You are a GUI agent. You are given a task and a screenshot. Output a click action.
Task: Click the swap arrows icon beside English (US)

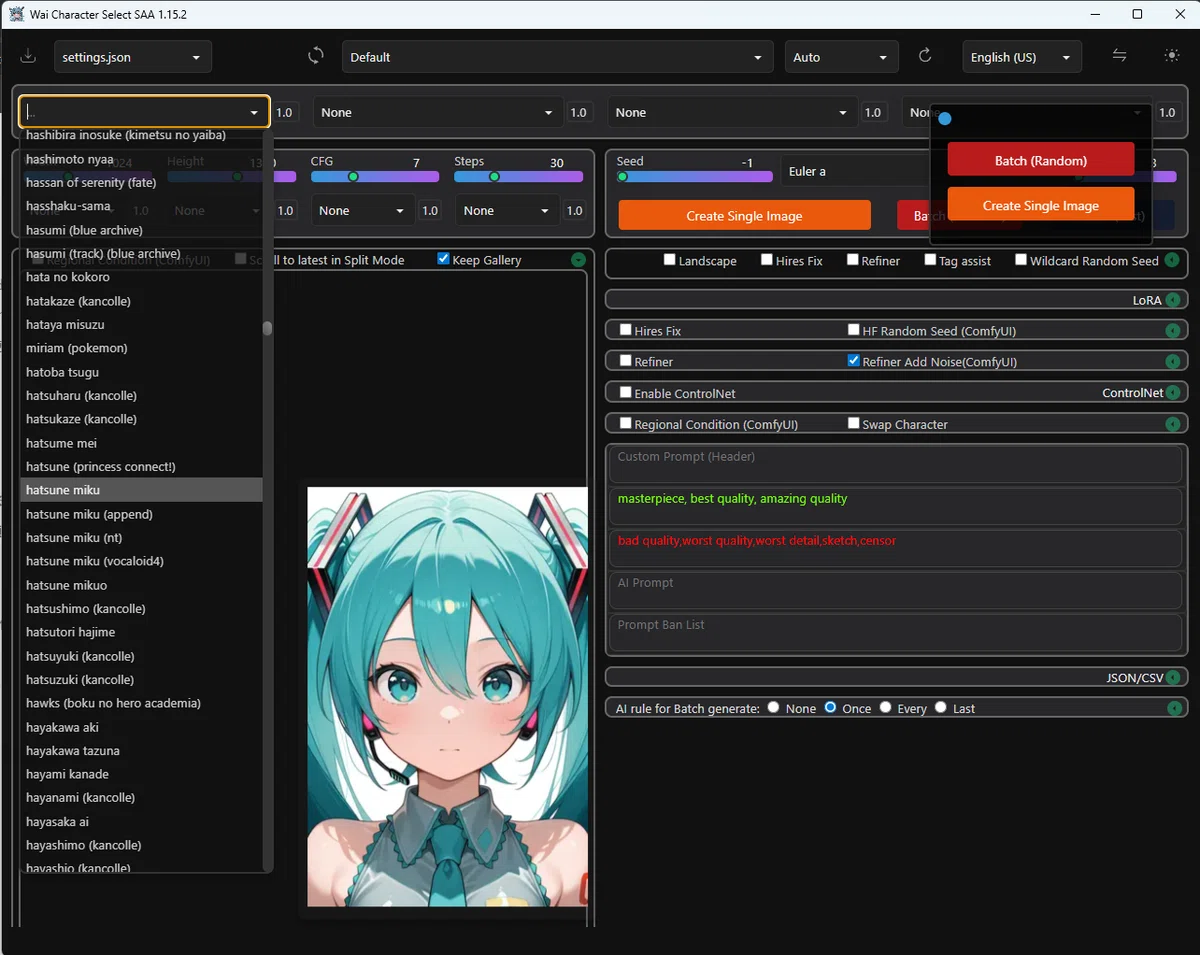coord(1120,56)
